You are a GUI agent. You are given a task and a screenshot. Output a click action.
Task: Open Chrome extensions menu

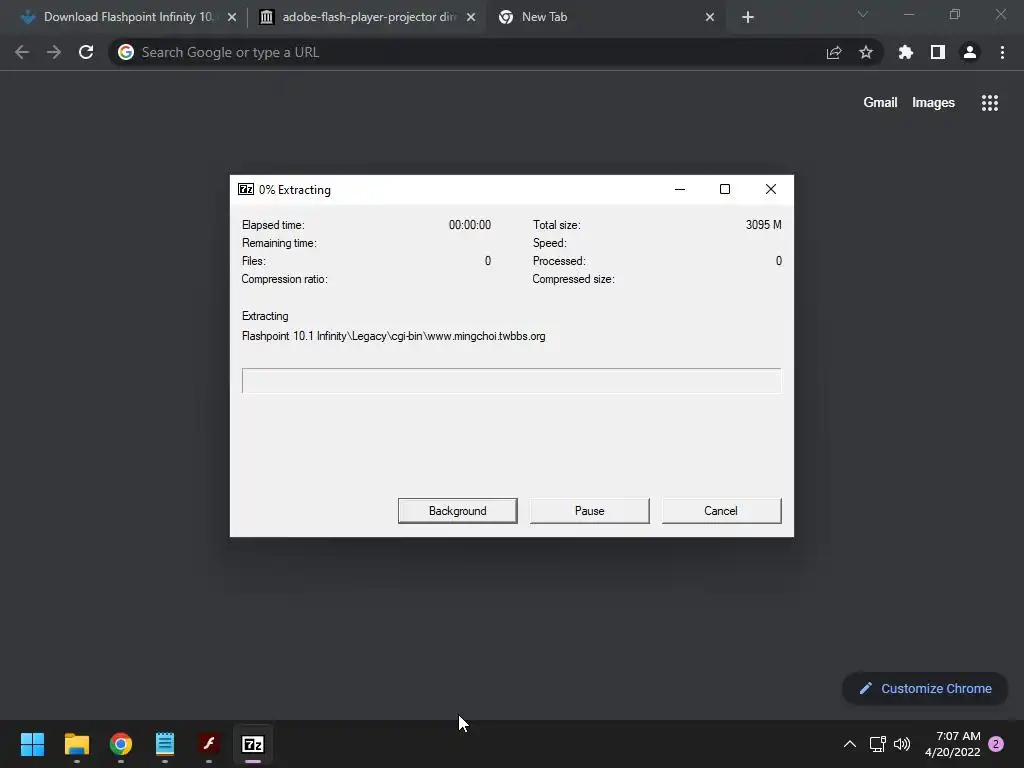tap(906, 52)
